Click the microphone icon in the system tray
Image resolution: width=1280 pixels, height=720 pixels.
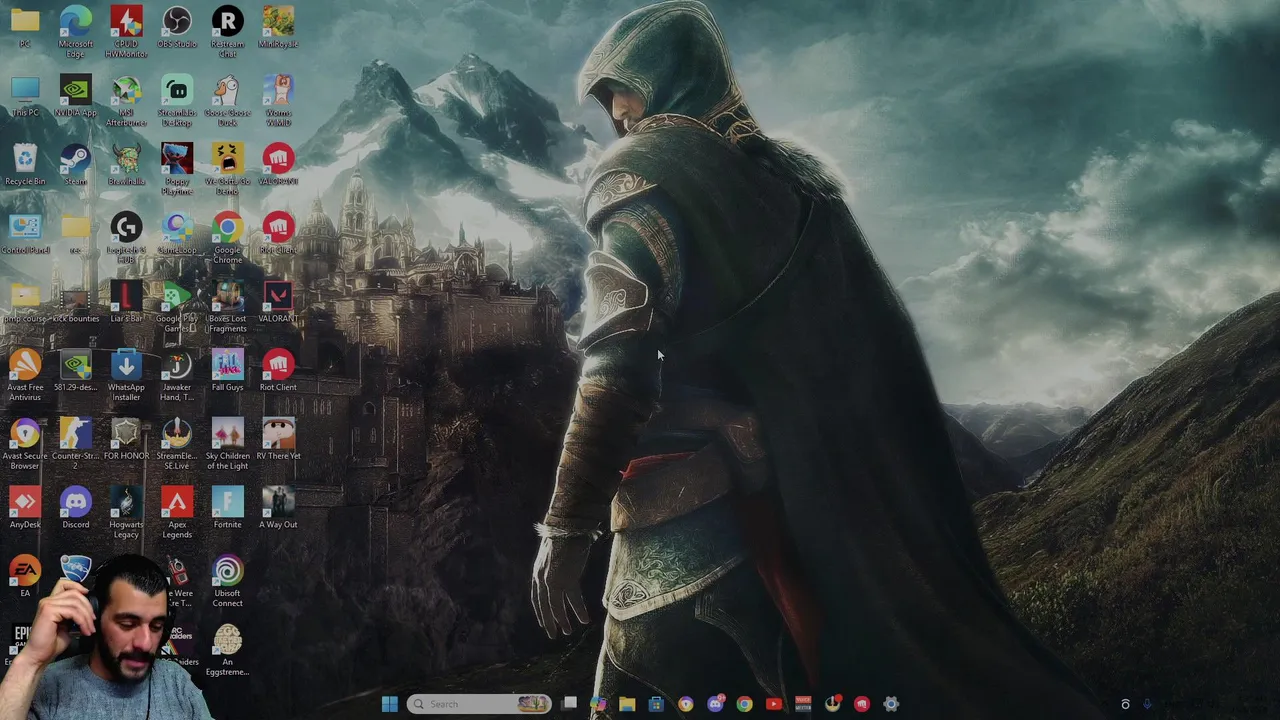[1147, 704]
